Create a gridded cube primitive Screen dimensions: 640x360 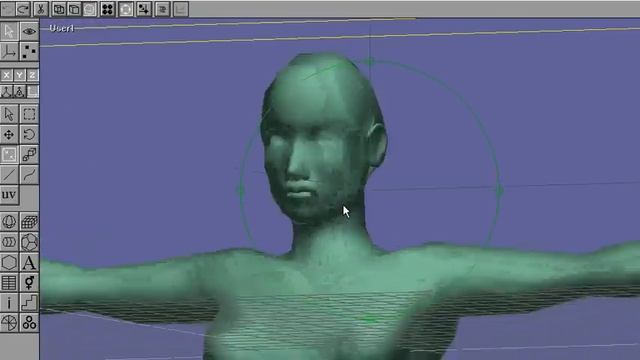29,222
